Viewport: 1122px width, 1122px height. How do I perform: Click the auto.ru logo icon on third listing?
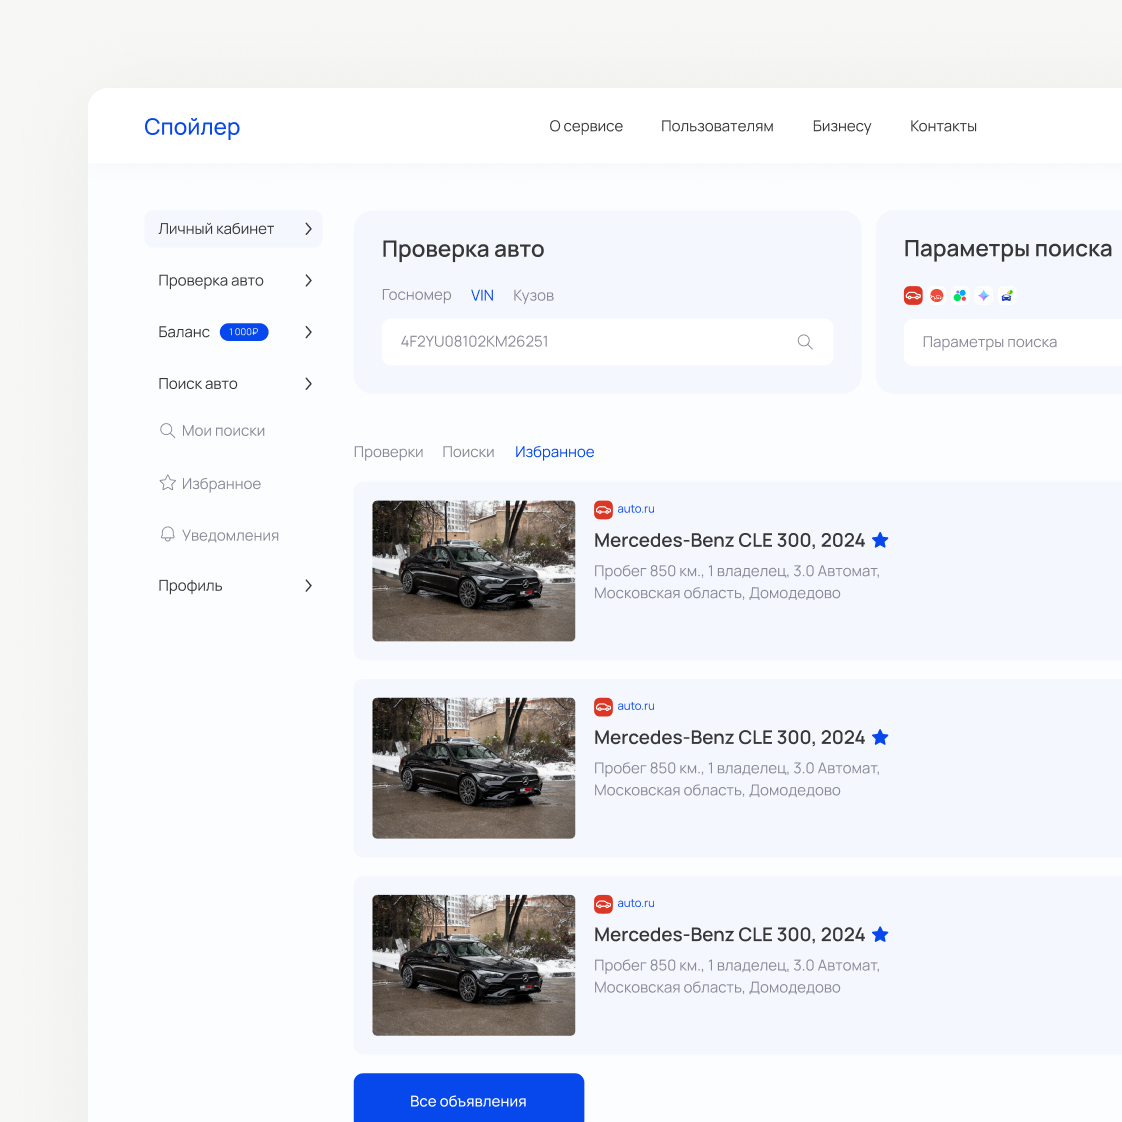pyautogui.click(x=603, y=904)
